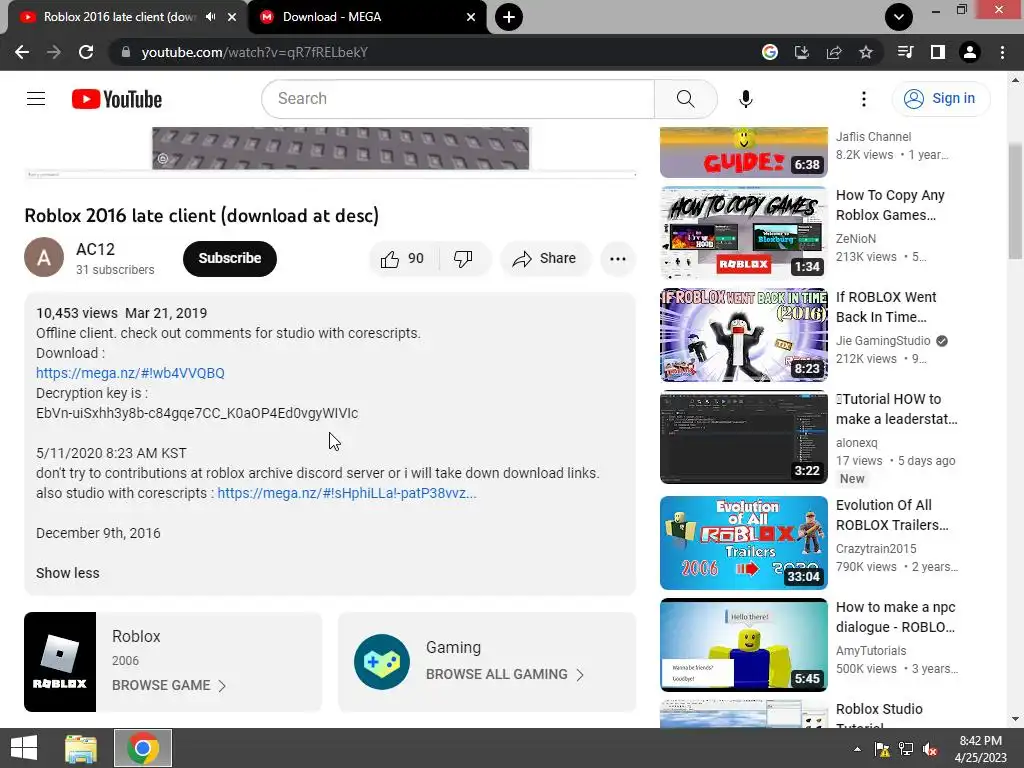The width and height of the screenshot is (1024, 768).
Task: Click the page vertical scrollbar thumb
Action: click(x=1015, y=201)
